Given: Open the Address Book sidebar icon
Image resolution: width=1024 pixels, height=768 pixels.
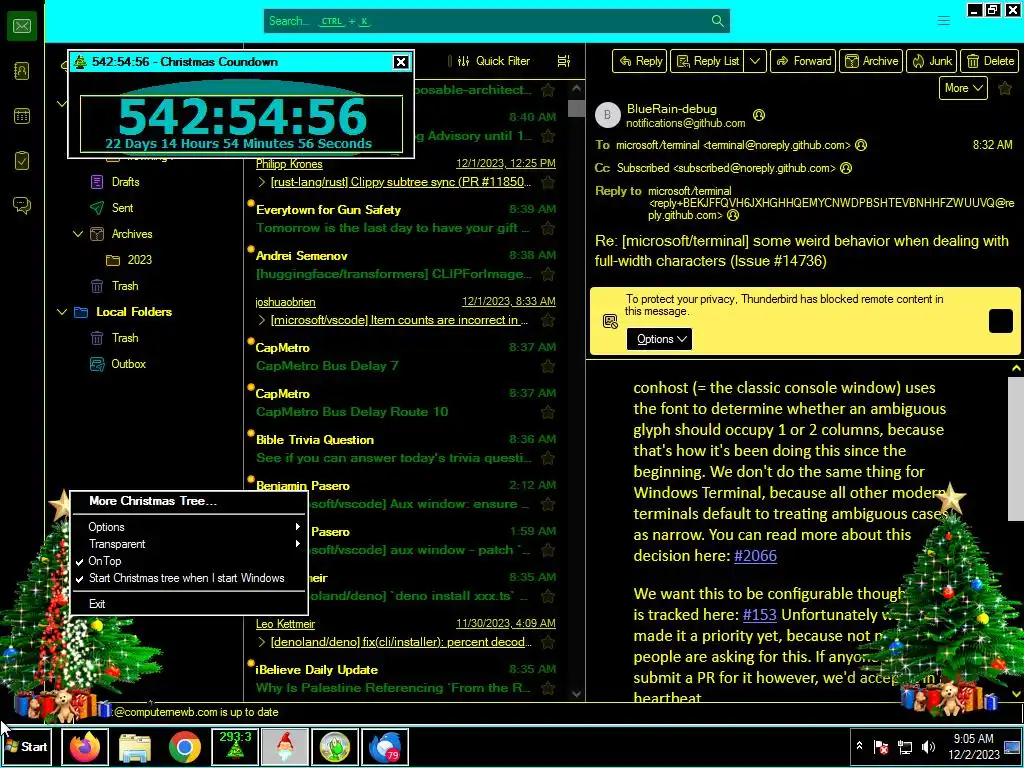Looking at the screenshot, I should coord(22,71).
